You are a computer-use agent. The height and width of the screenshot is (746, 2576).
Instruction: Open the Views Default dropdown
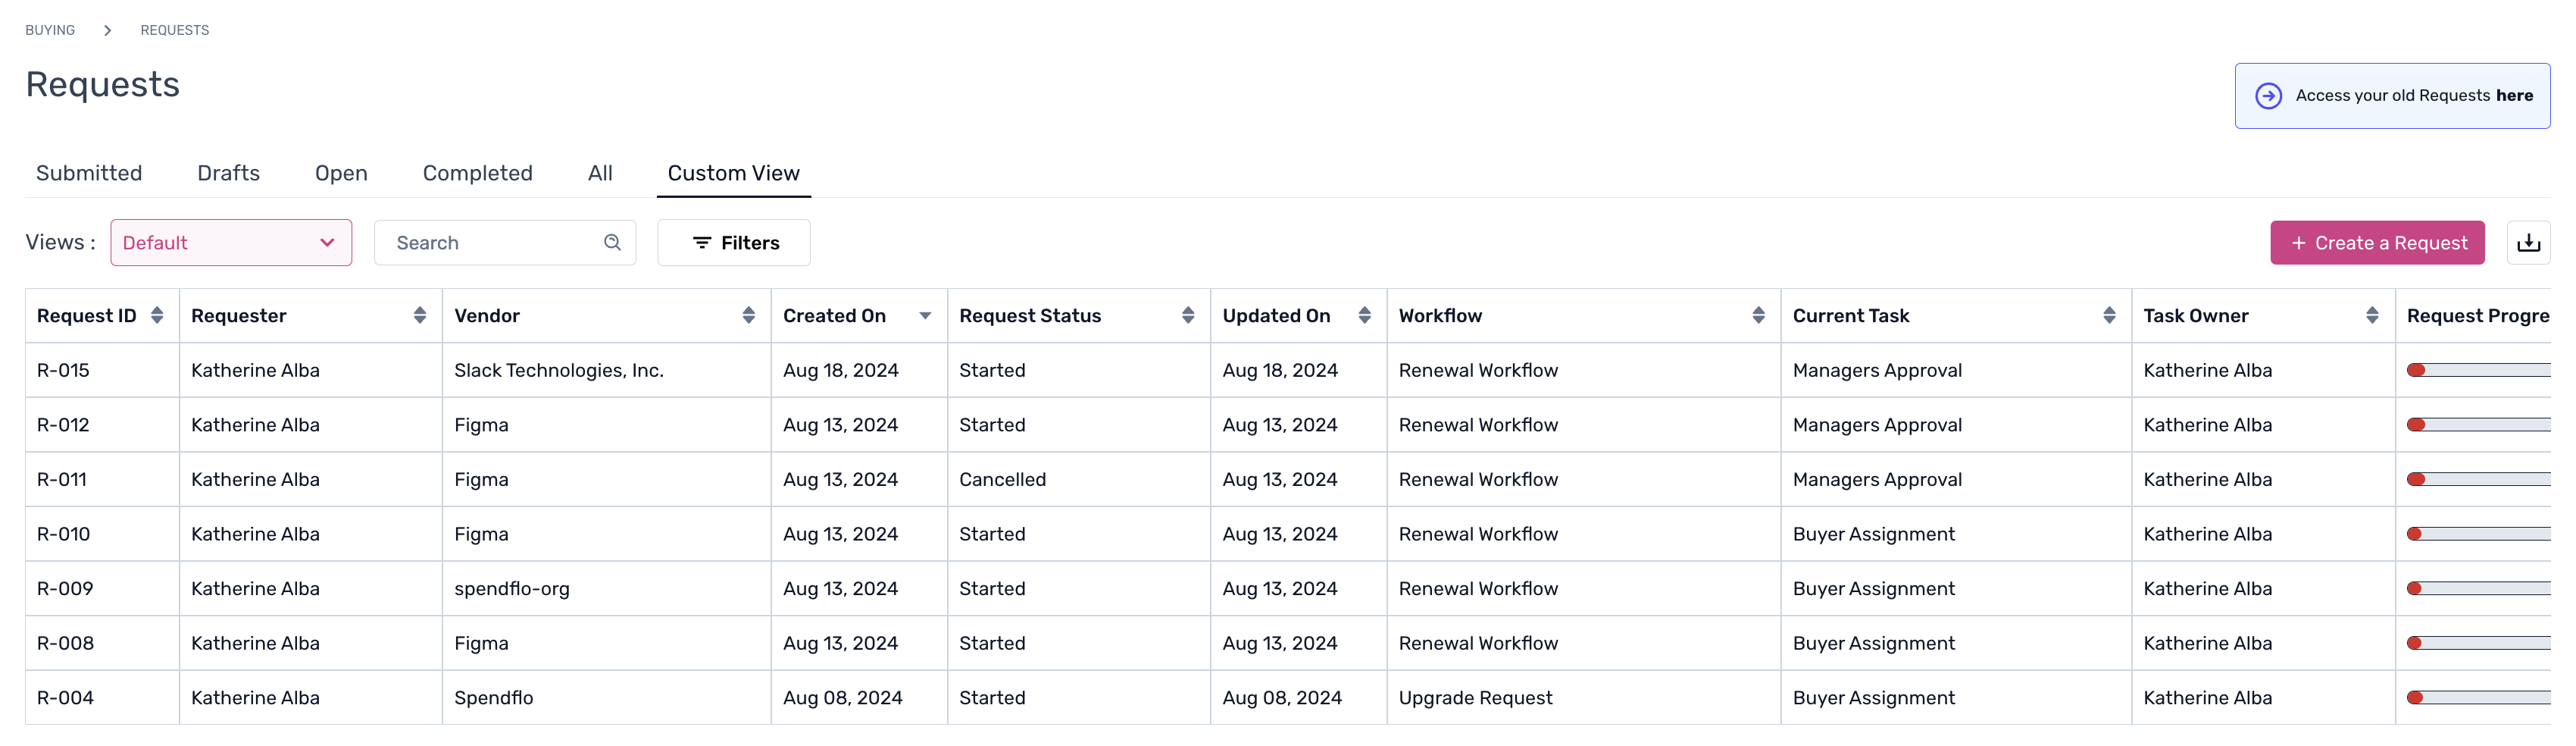pyautogui.click(x=231, y=243)
